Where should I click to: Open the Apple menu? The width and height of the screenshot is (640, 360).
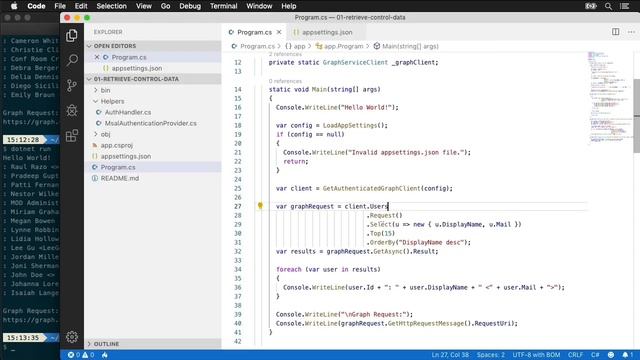pos(14,6)
